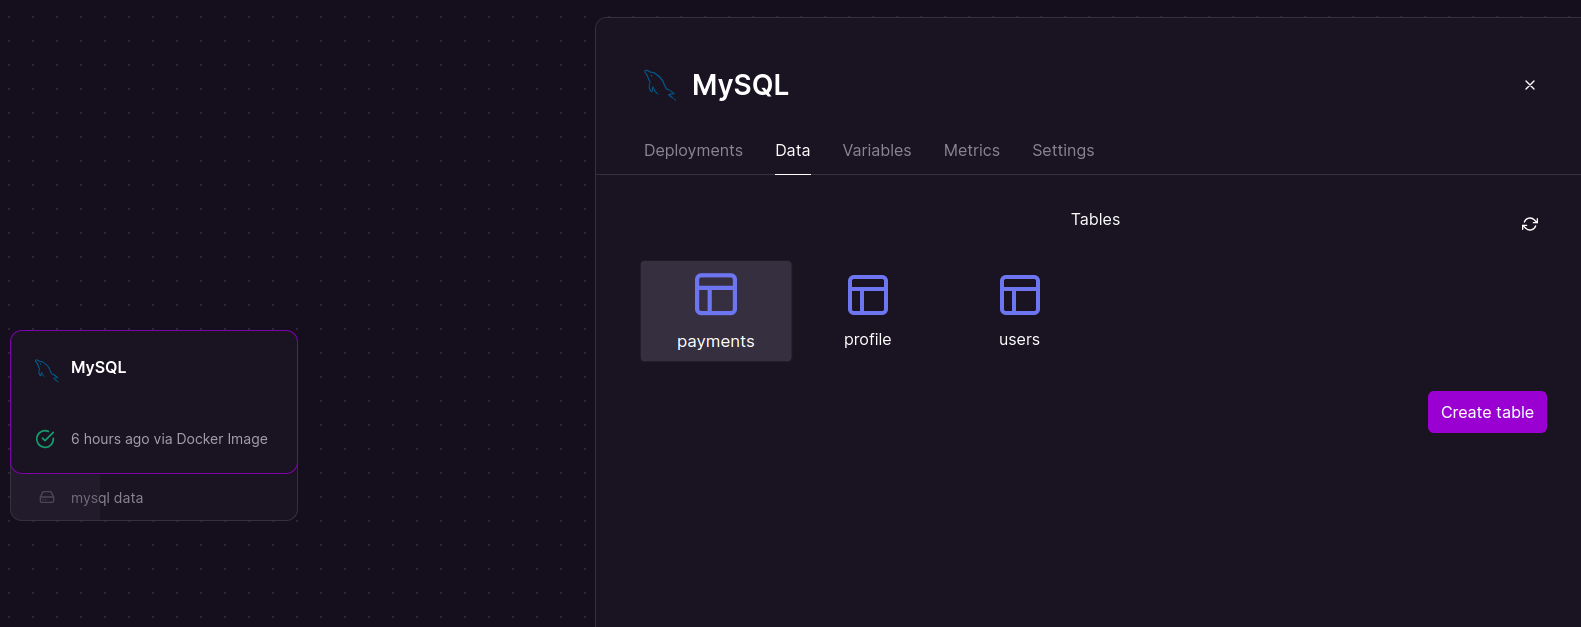The height and width of the screenshot is (627, 1581).
Task: Click the 'users' table label
Action: click(1020, 340)
